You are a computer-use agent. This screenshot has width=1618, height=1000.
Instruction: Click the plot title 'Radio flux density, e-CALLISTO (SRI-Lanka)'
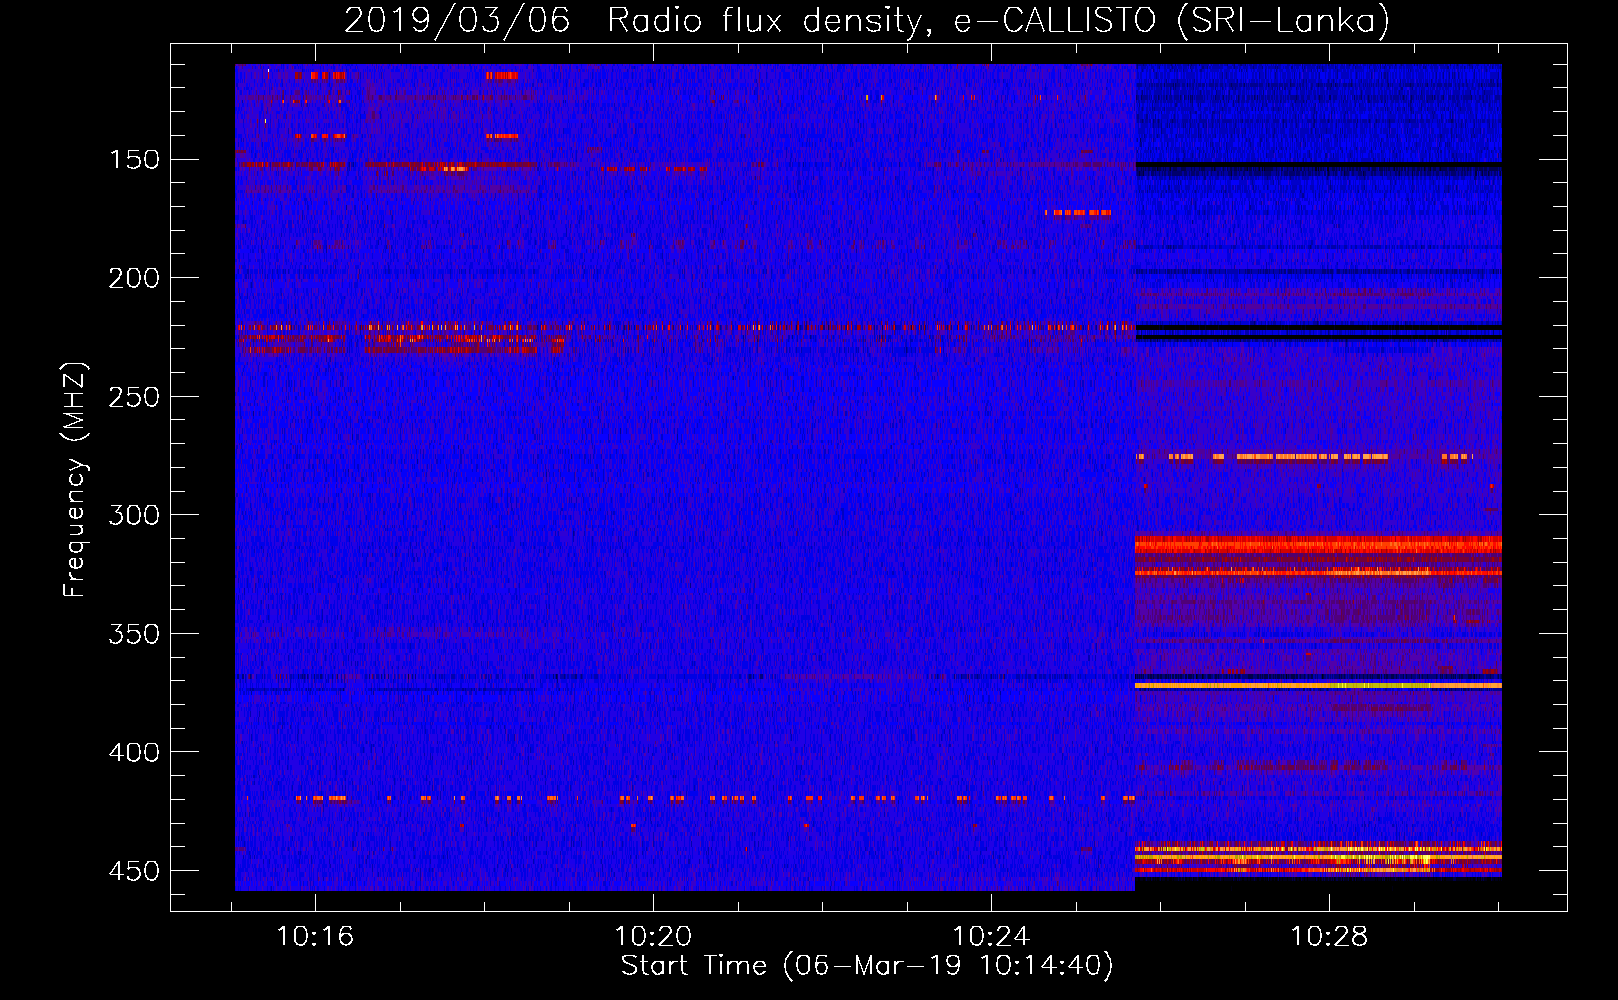(x=866, y=20)
